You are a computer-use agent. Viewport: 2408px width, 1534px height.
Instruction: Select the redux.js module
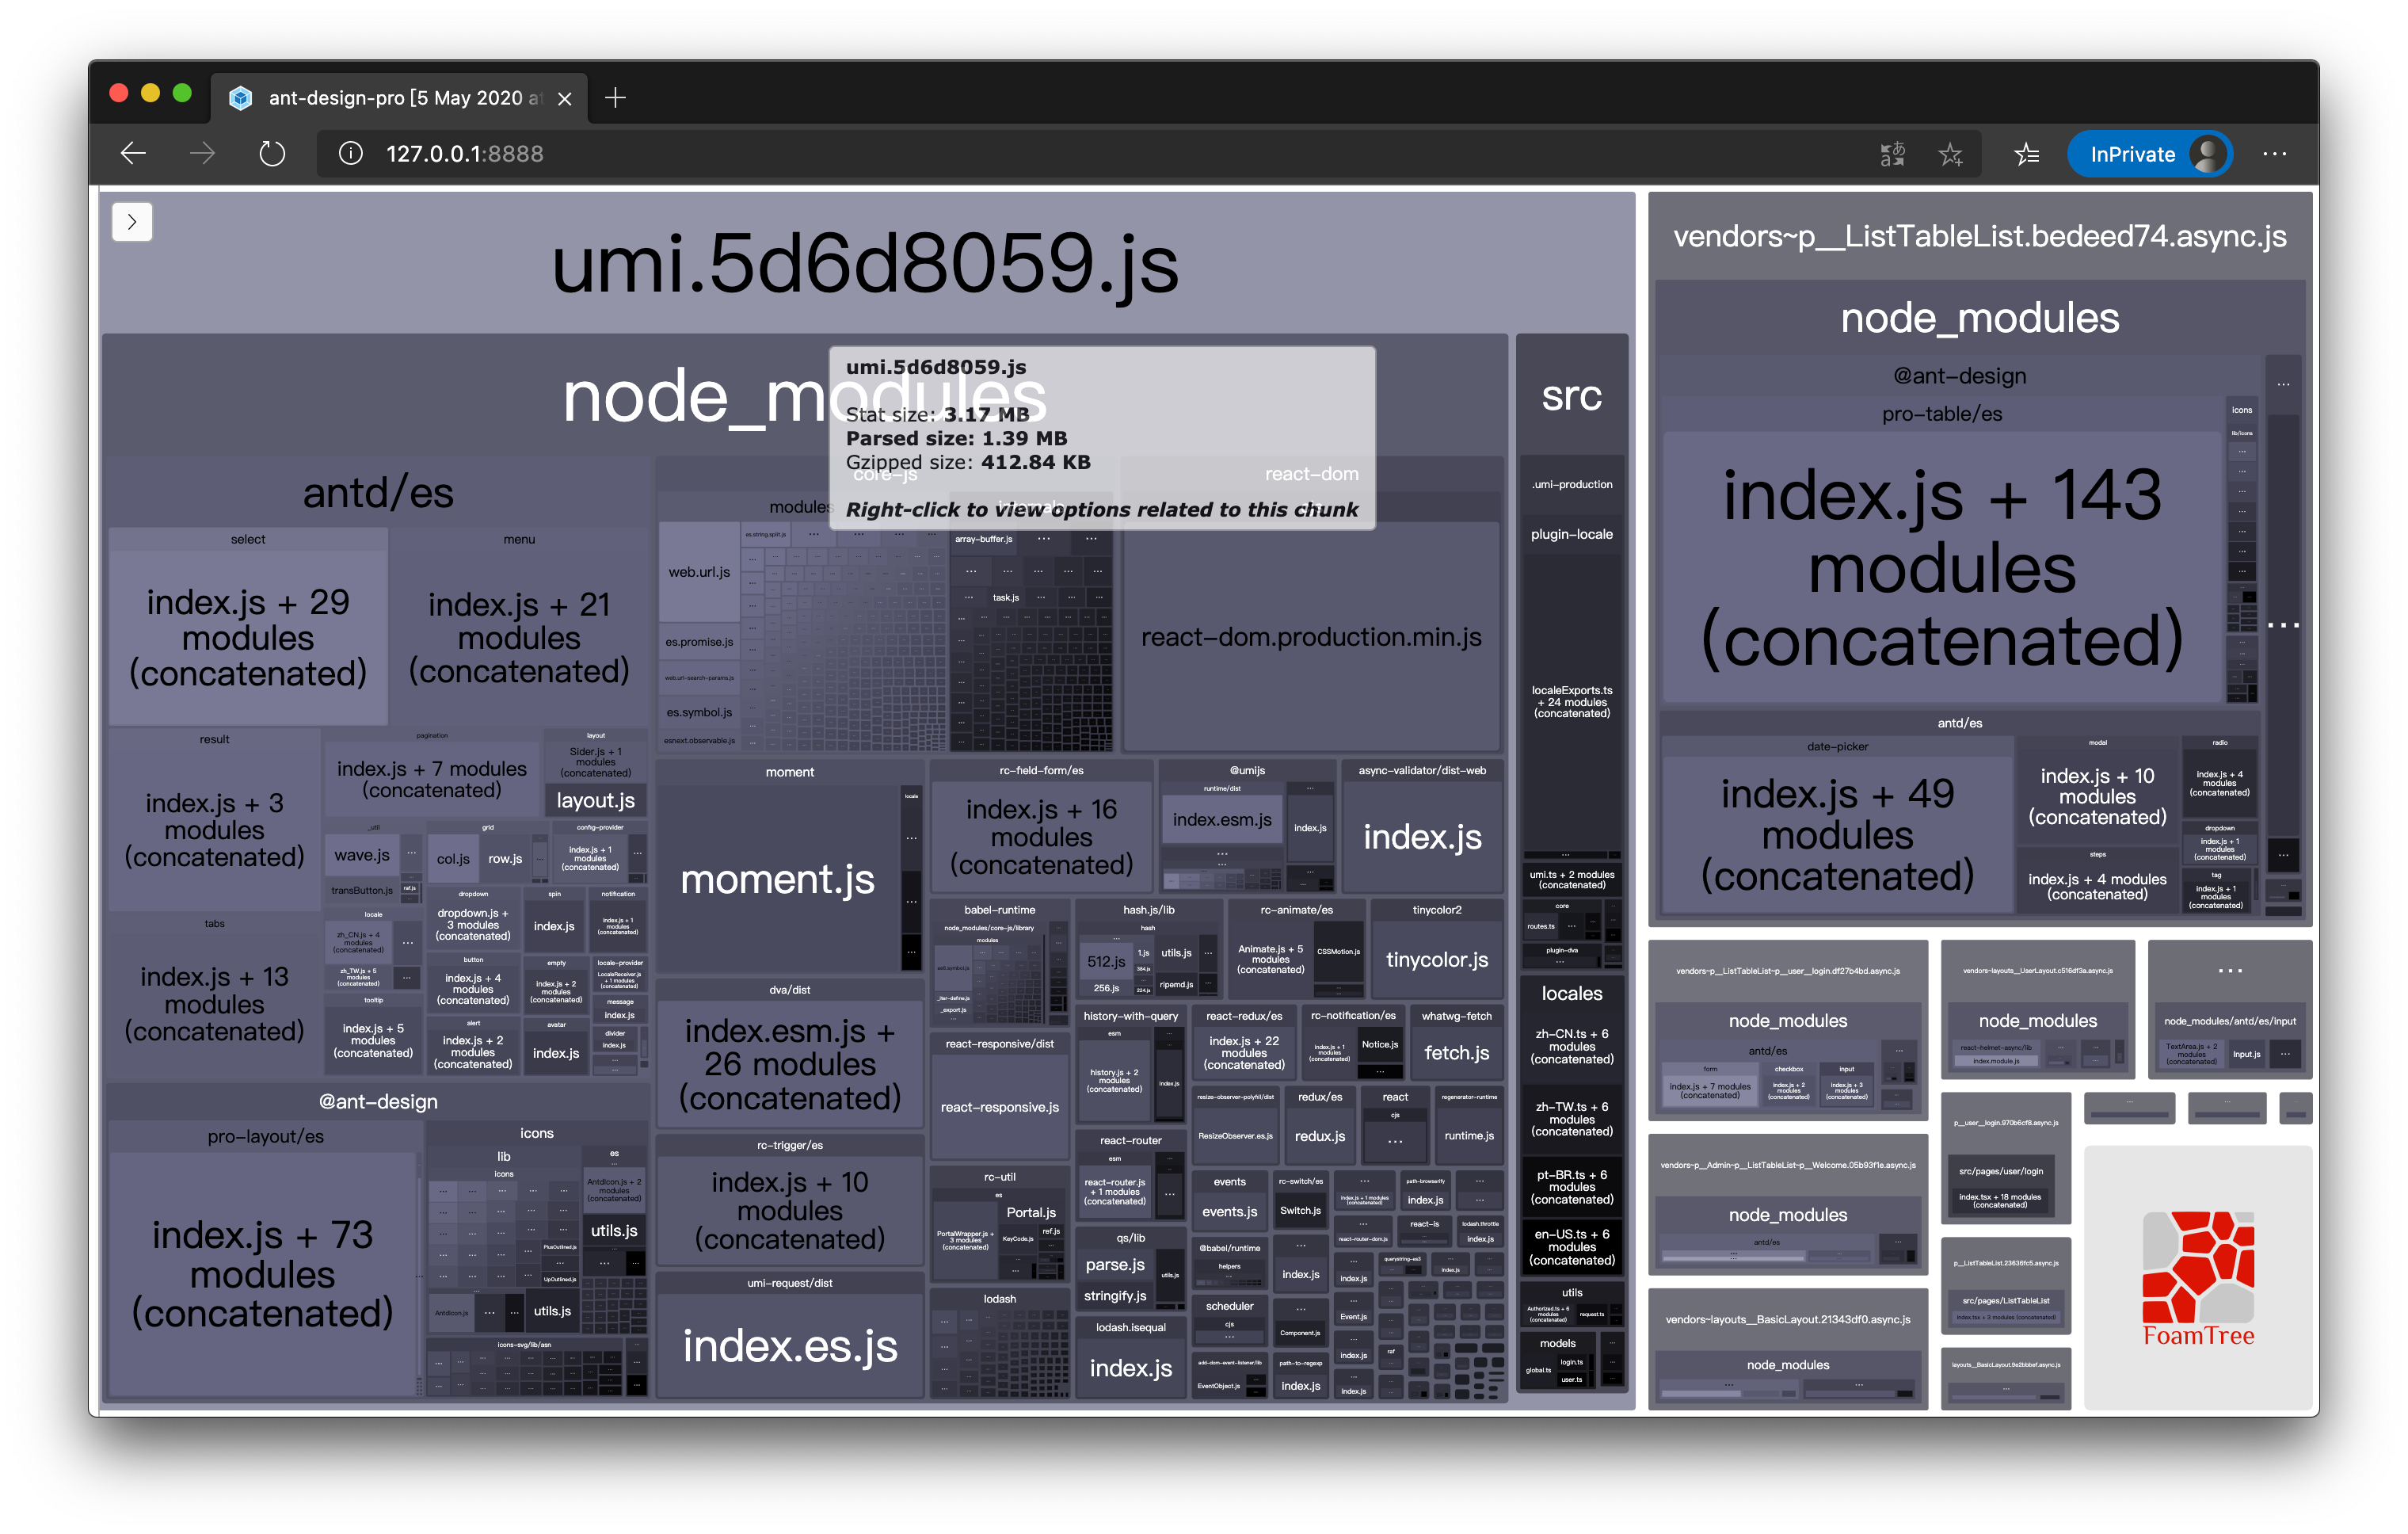pyautogui.click(x=1320, y=1136)
